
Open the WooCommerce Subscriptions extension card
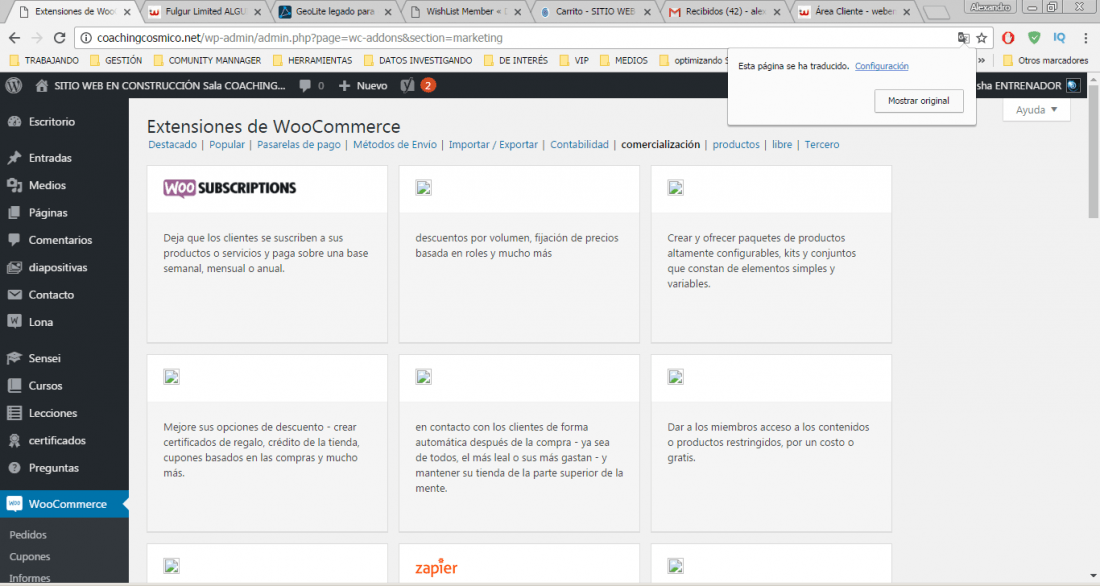click(x=267, y=254)
